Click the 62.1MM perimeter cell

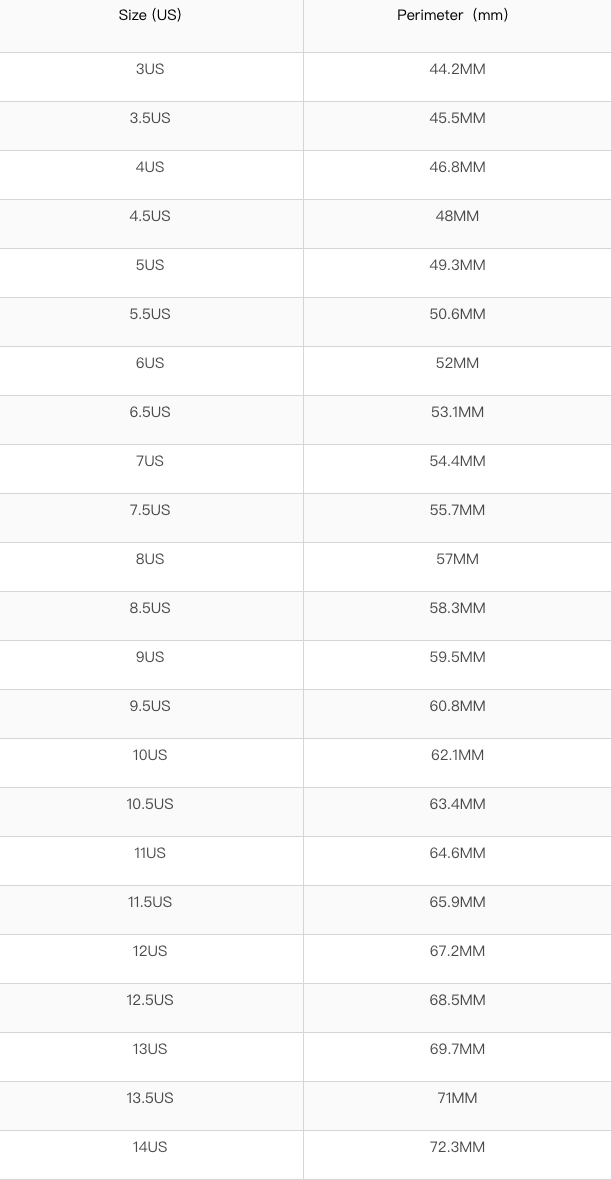tap(457, 755)
